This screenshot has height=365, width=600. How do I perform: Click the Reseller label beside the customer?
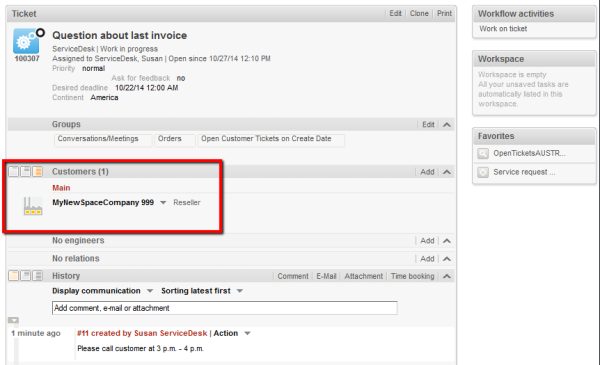pyautogui.click(x=187, y=202)
